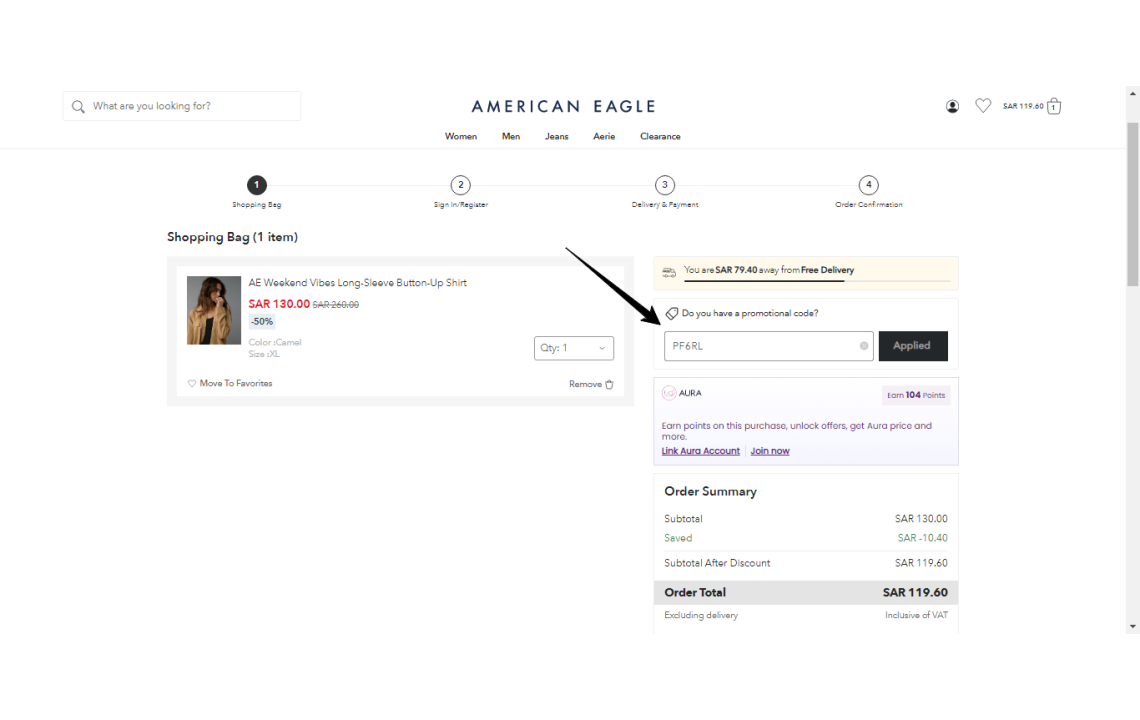
Task: Select step 1 Shopping Bag
Action: pyautogui.click(x=257, y=185)
